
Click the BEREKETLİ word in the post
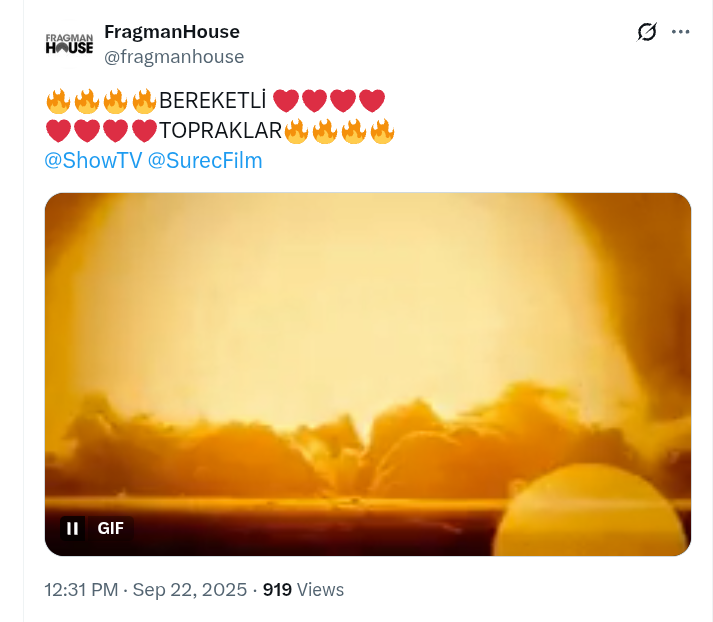pos(212,101)
